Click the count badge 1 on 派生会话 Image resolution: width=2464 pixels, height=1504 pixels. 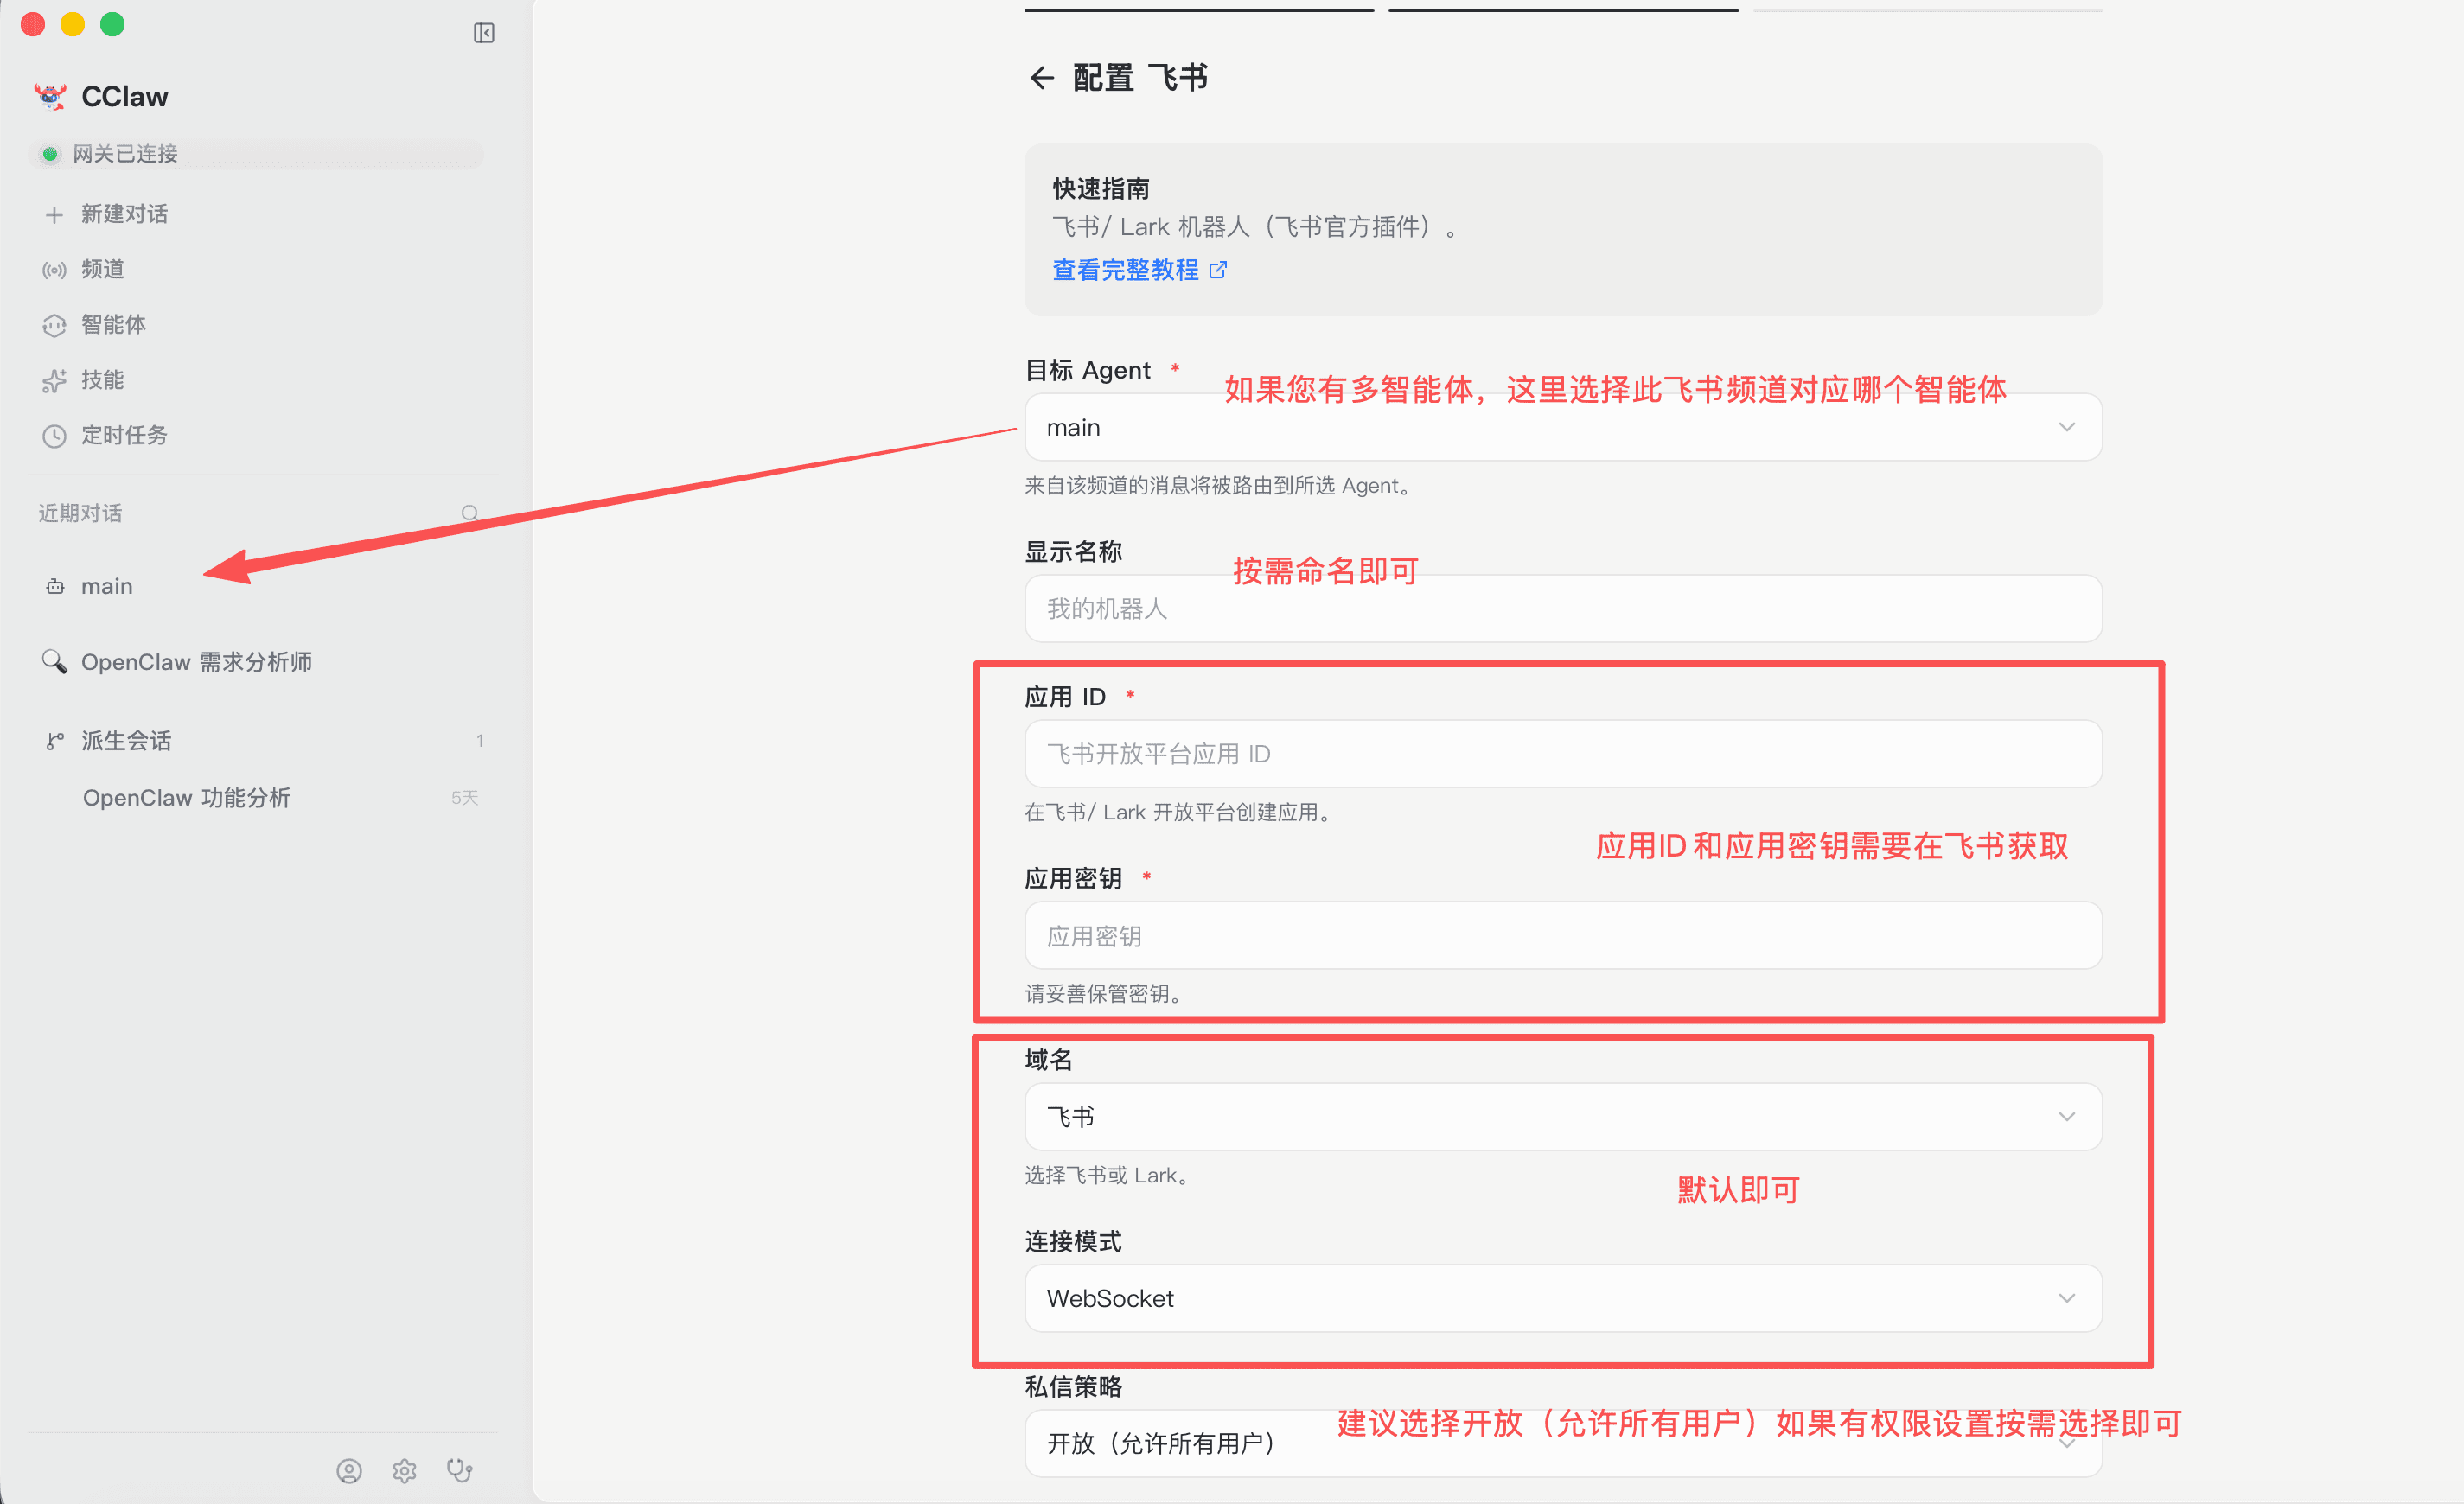[480, 741]
